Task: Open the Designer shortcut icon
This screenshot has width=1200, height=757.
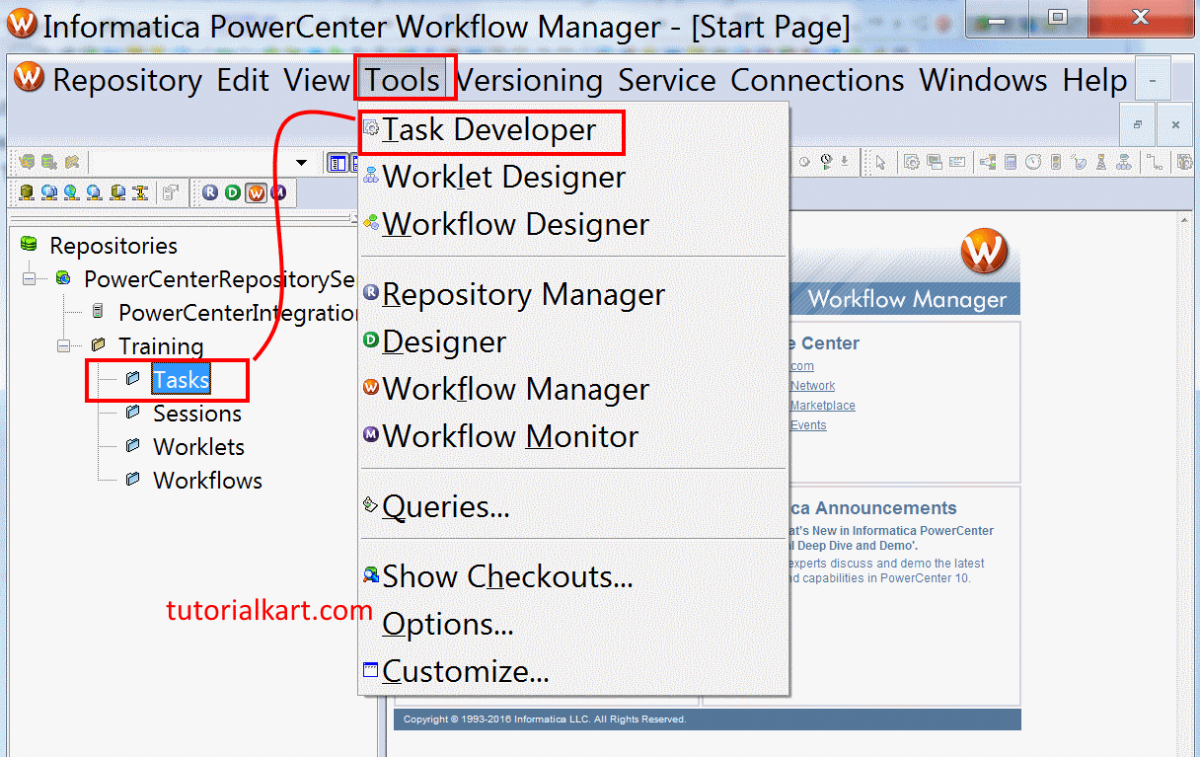Action: tap(232, 192)
